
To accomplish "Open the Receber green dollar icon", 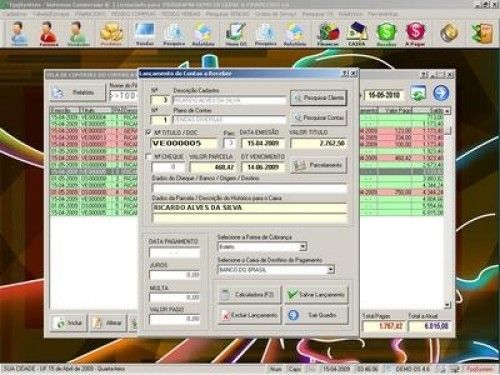I will tap(386, 33).
